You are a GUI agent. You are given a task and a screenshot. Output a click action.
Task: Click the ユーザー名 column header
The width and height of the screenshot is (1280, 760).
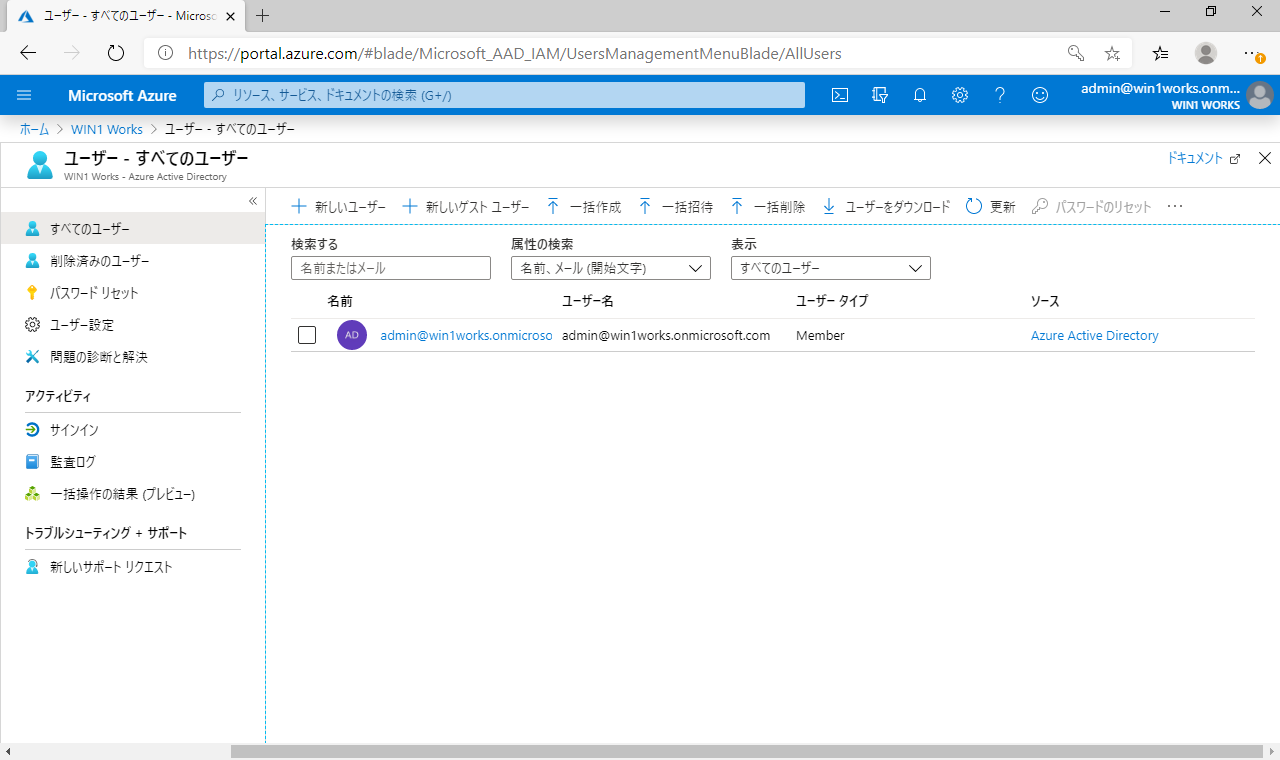click(x=587, y=301)
